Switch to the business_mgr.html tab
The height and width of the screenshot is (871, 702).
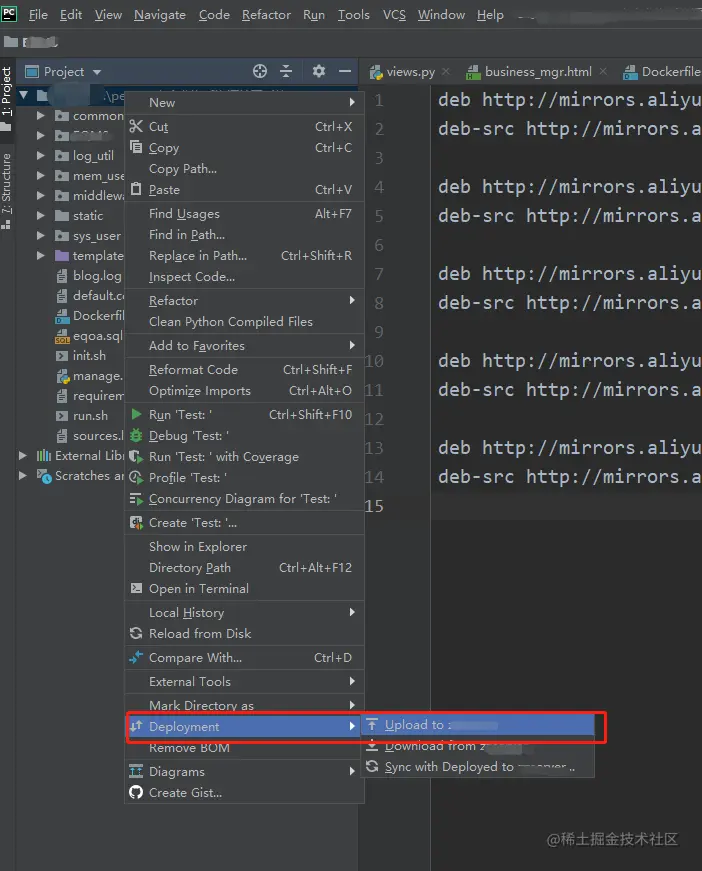click(538, 72)
